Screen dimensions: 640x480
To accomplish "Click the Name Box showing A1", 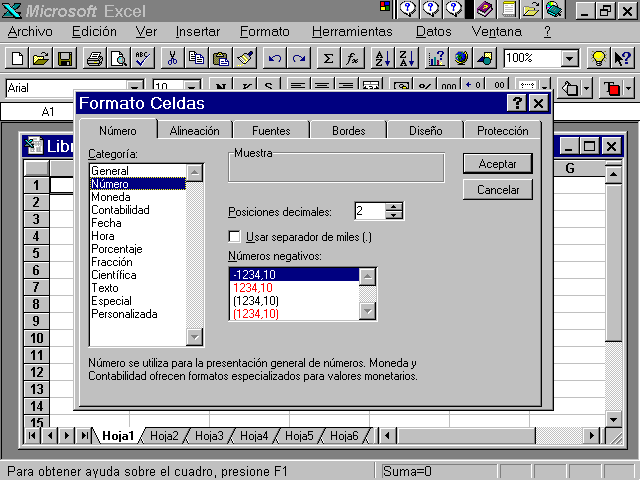I will tap(39, 111).
